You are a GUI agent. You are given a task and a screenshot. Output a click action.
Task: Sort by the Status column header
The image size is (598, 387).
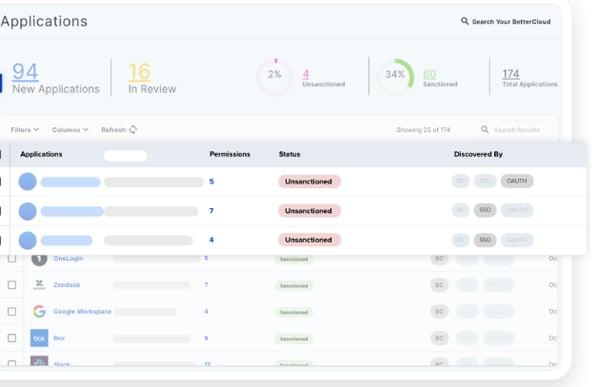click(x=289, y=154)
